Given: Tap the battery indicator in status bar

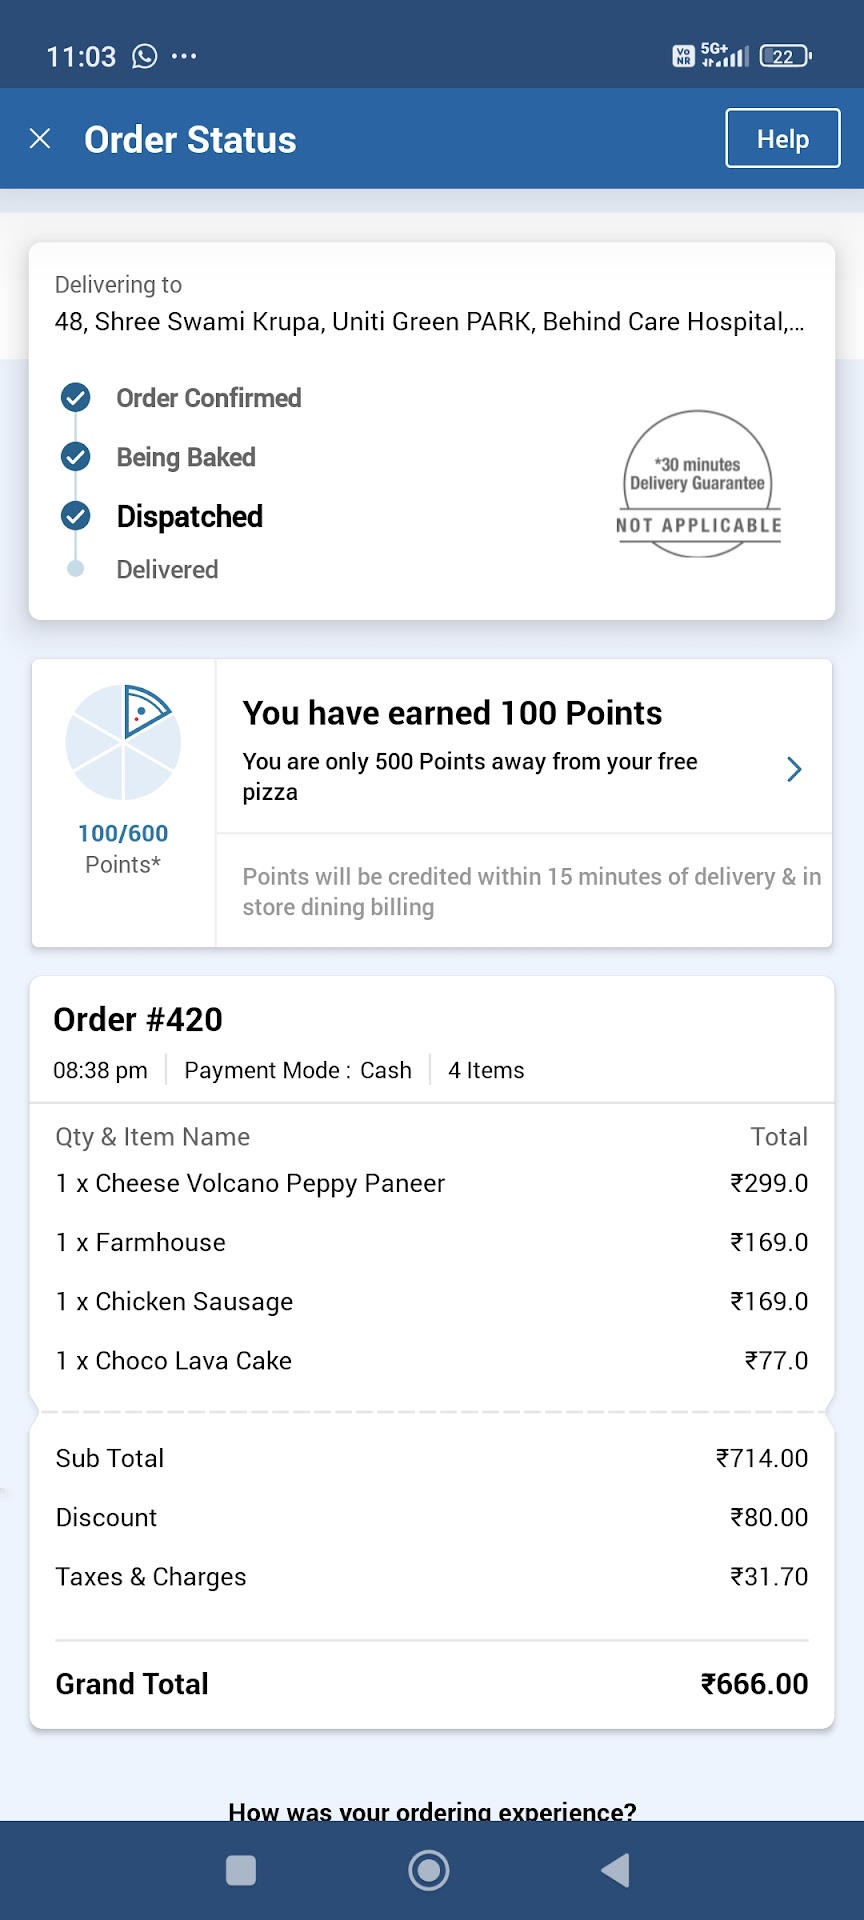Looking at the screenshot, I should tap(785, 56).
